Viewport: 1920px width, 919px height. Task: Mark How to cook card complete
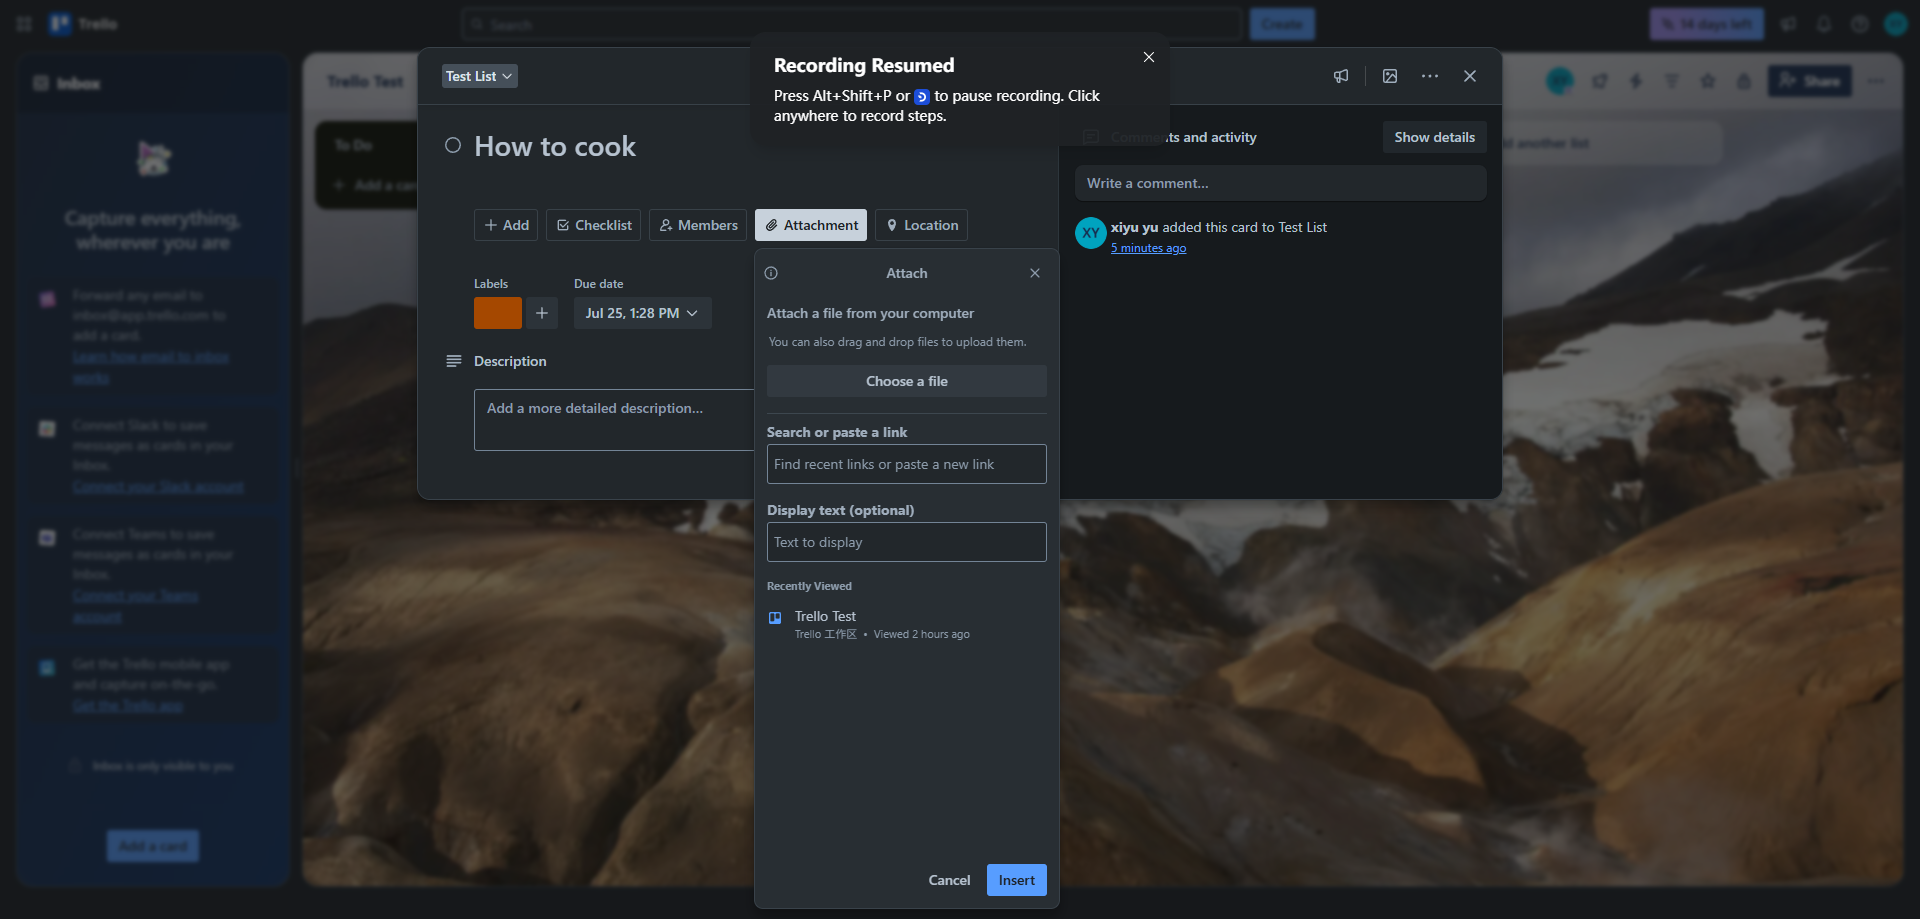click(x=453, y=146)
